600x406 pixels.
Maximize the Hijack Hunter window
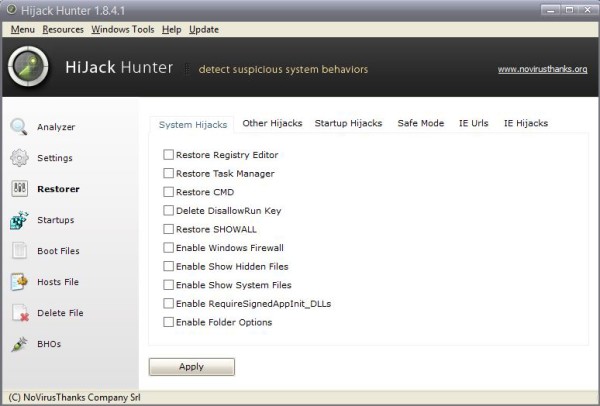pos(569,10)
